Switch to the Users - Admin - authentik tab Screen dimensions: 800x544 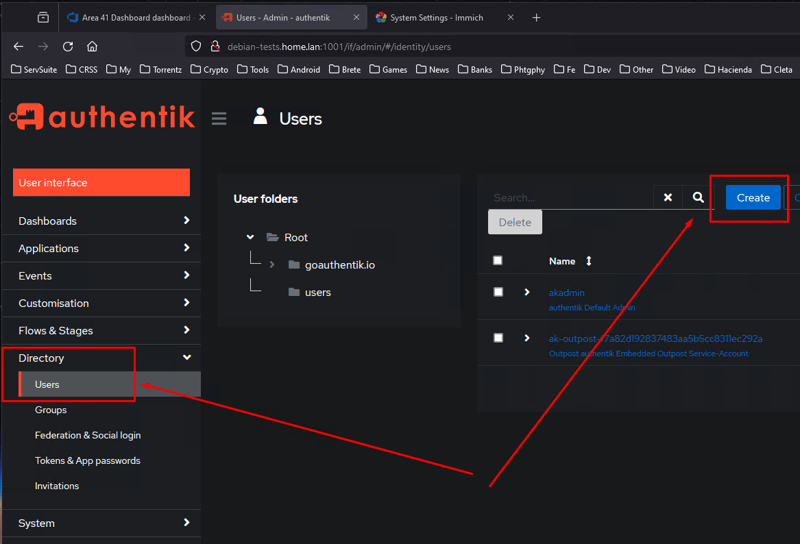click(x=291, y=18)
